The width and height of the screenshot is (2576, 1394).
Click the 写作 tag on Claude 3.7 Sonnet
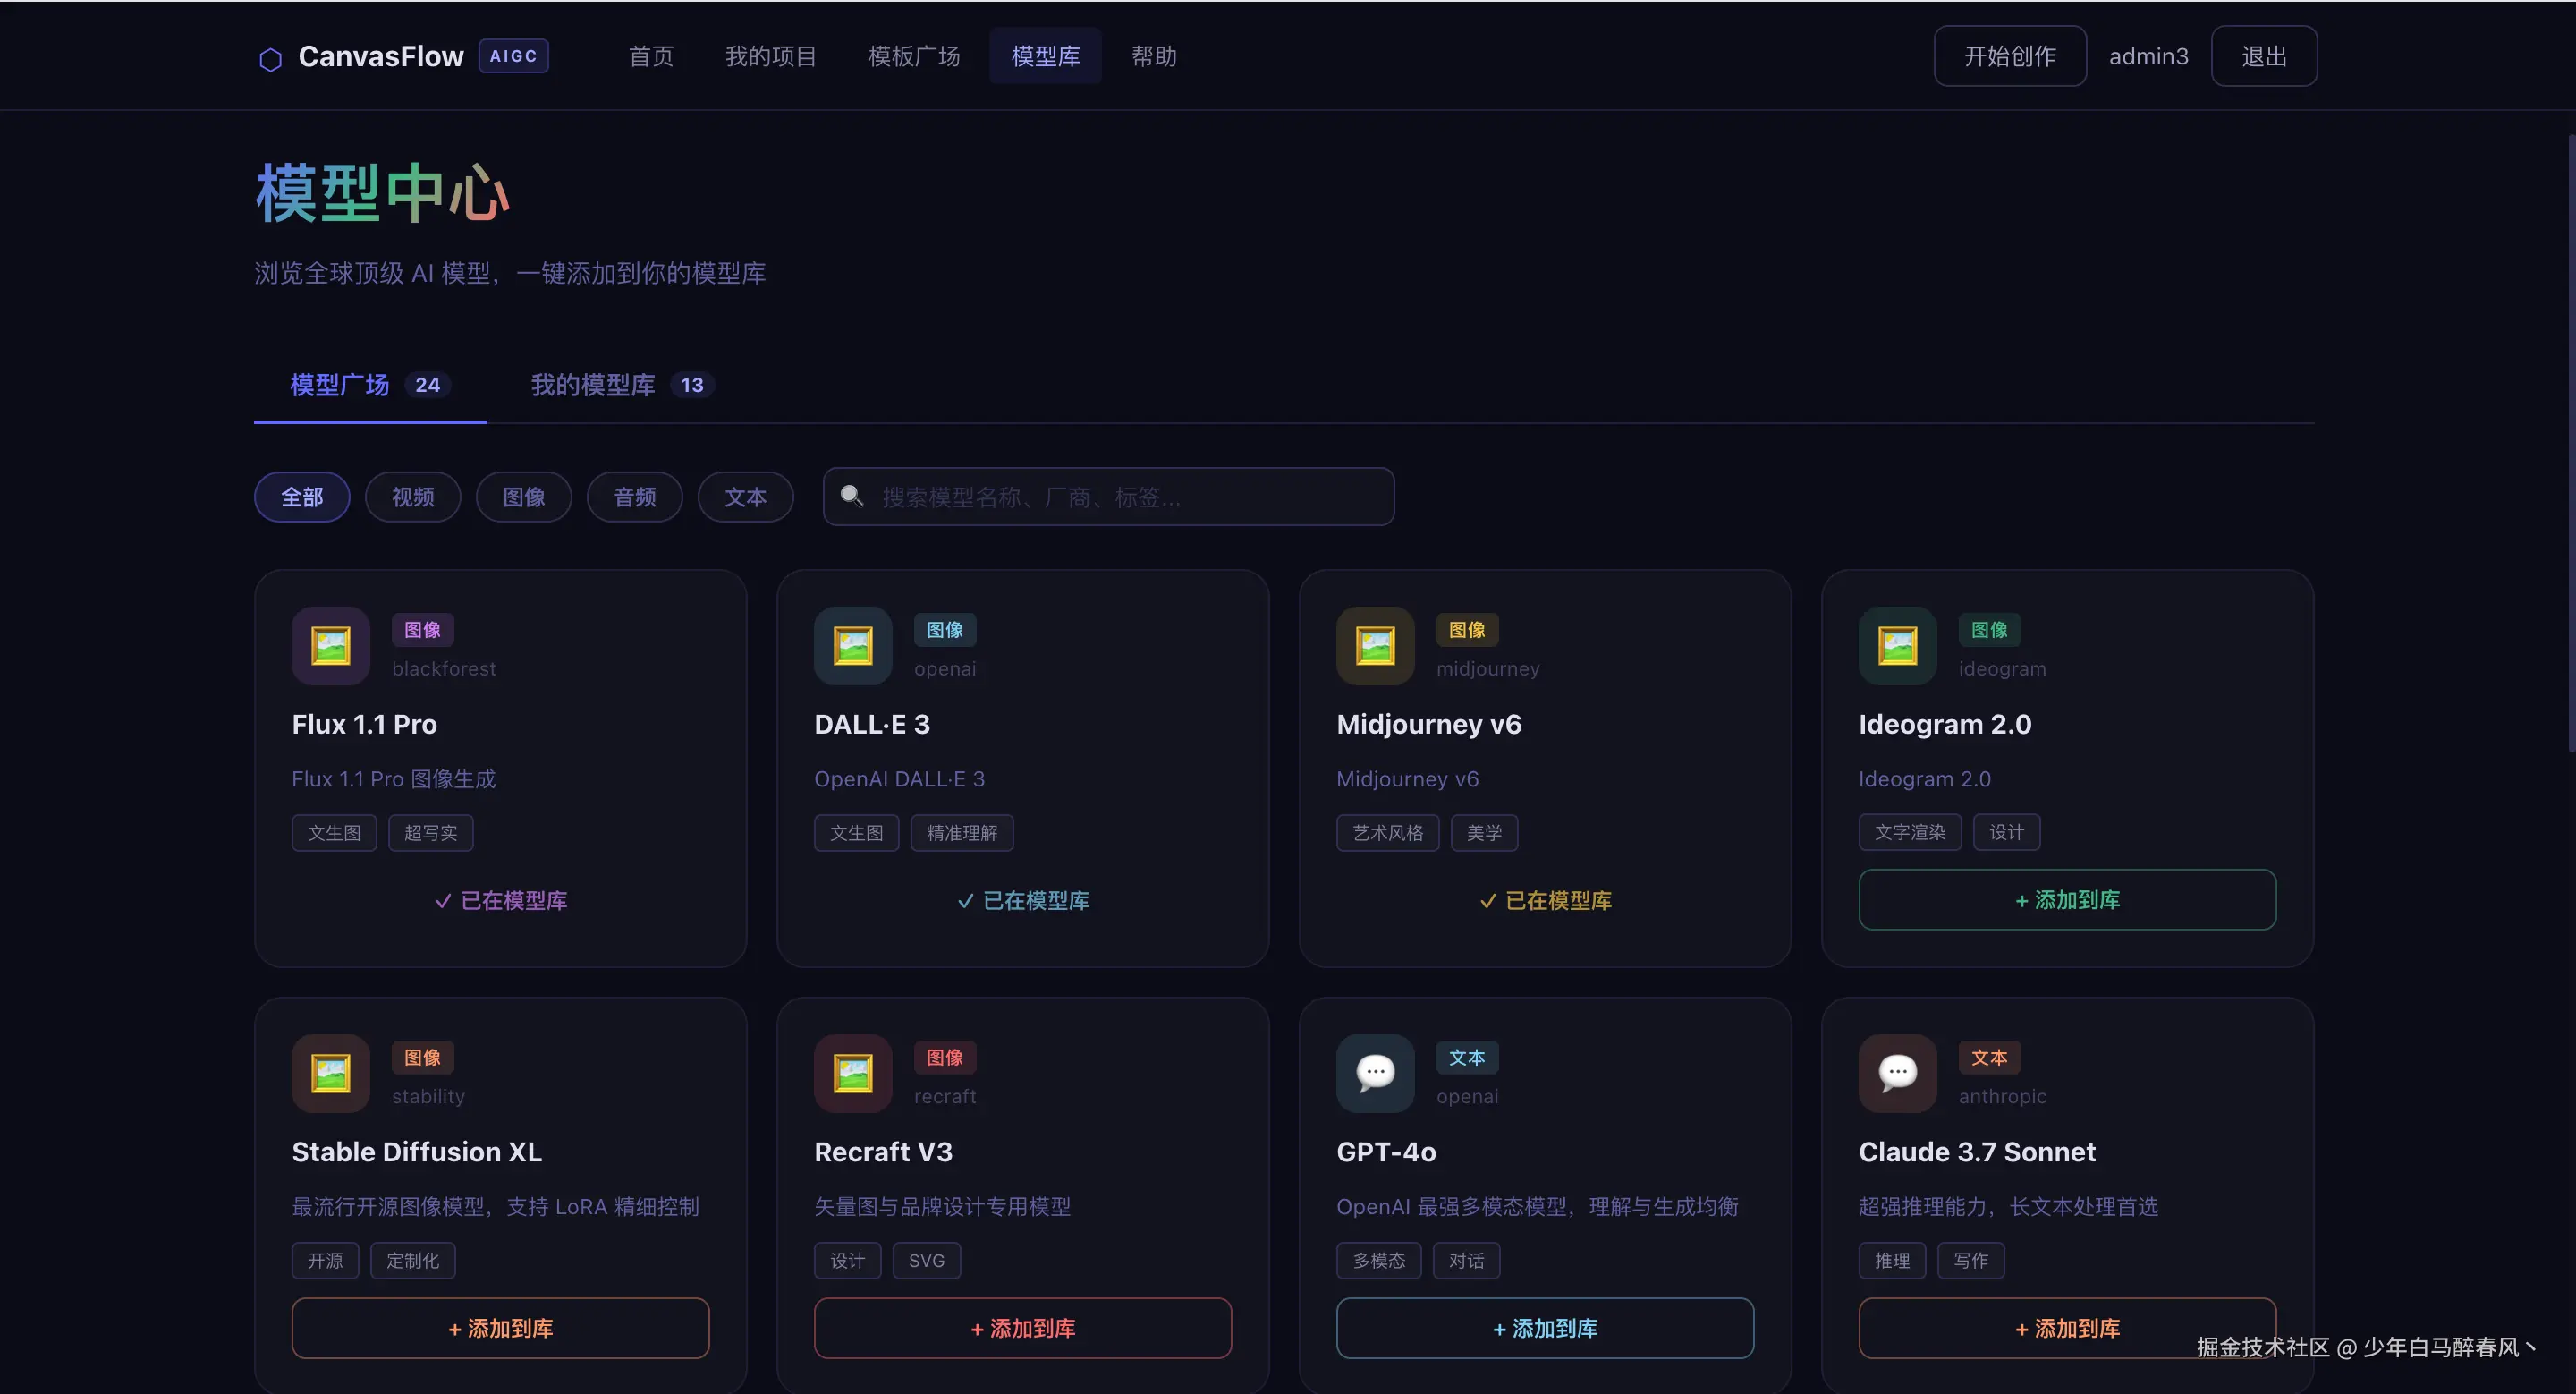tap(1971, 1261)
